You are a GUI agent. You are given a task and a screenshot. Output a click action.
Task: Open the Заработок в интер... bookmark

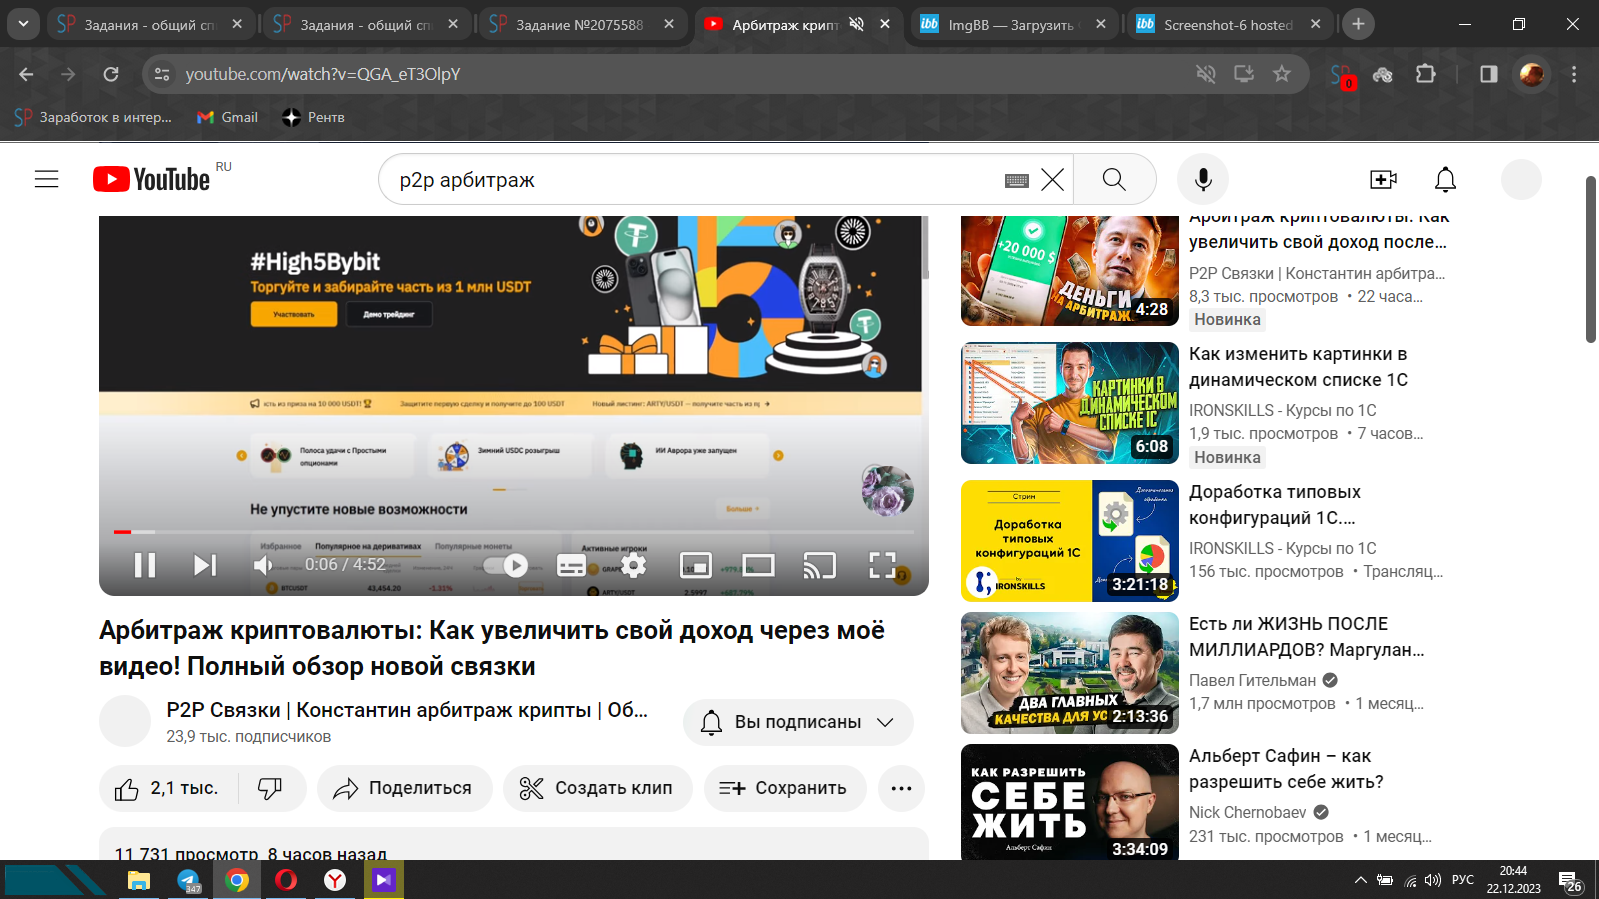(x=93, y=117)
